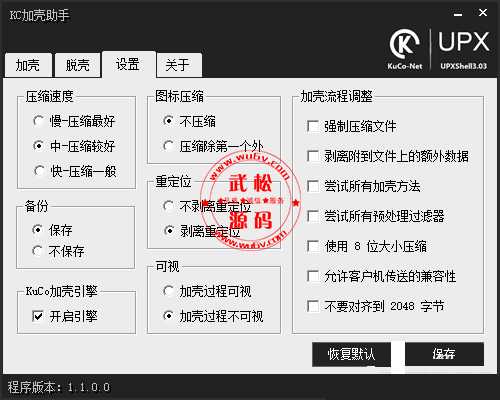The image size is (500, 400).
Task: Select 中-压缩较好 compression speed
Action: [74, 146]
